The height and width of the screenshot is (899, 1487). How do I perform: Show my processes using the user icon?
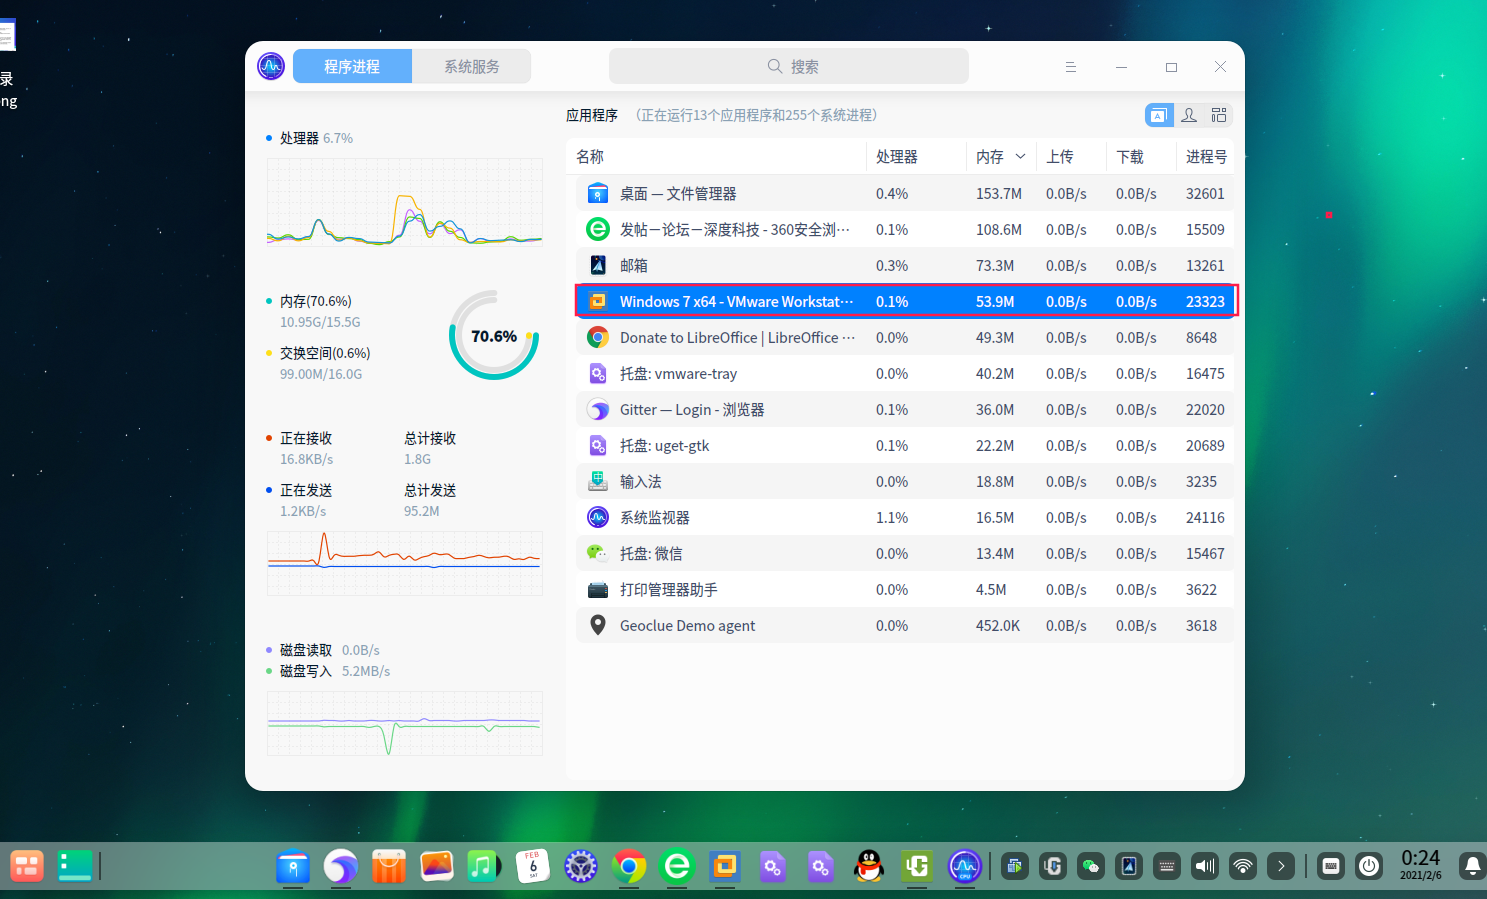pyautogui.click(x=1189, y=115)
